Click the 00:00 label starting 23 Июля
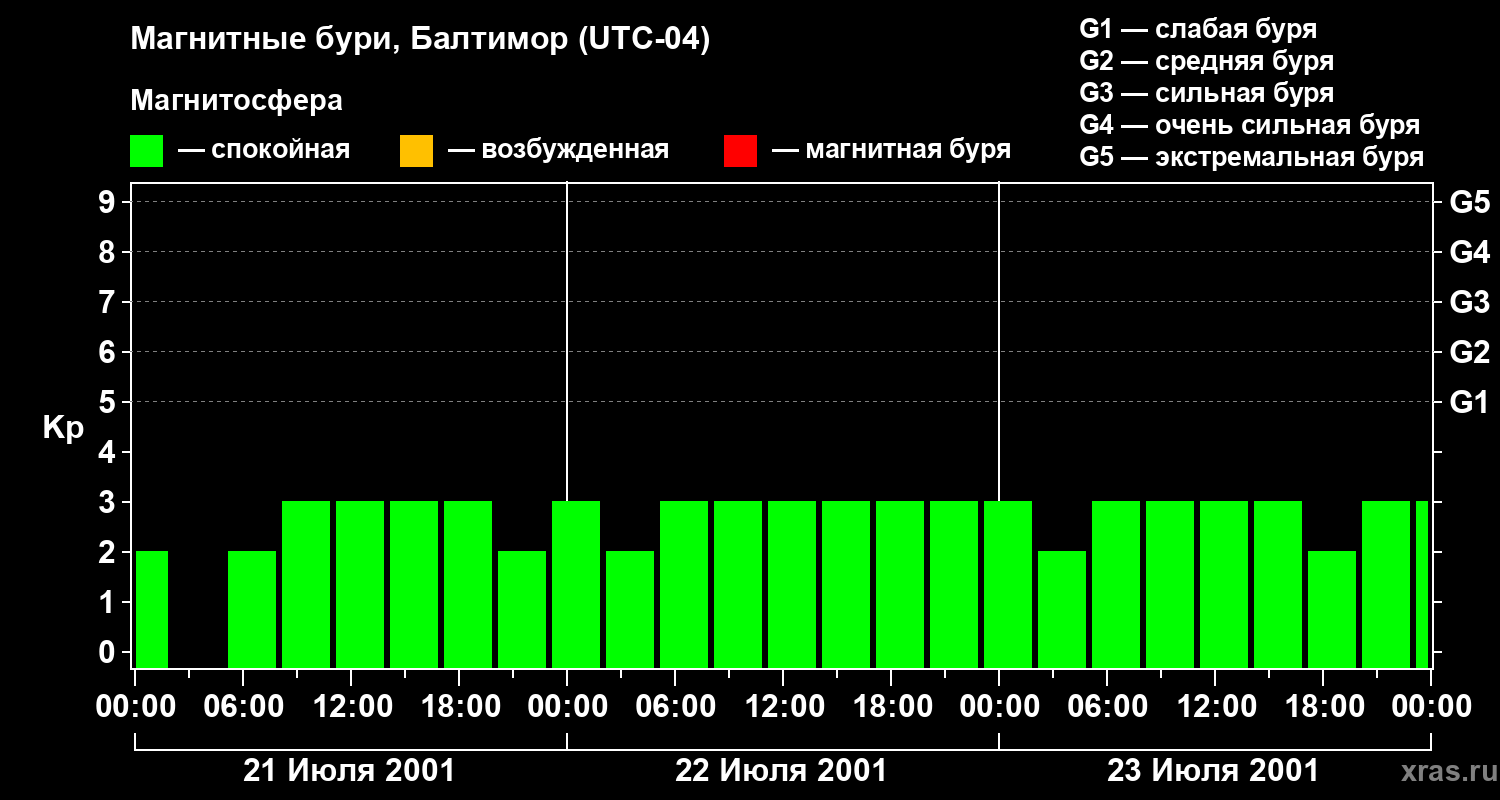 pos(999,707)
